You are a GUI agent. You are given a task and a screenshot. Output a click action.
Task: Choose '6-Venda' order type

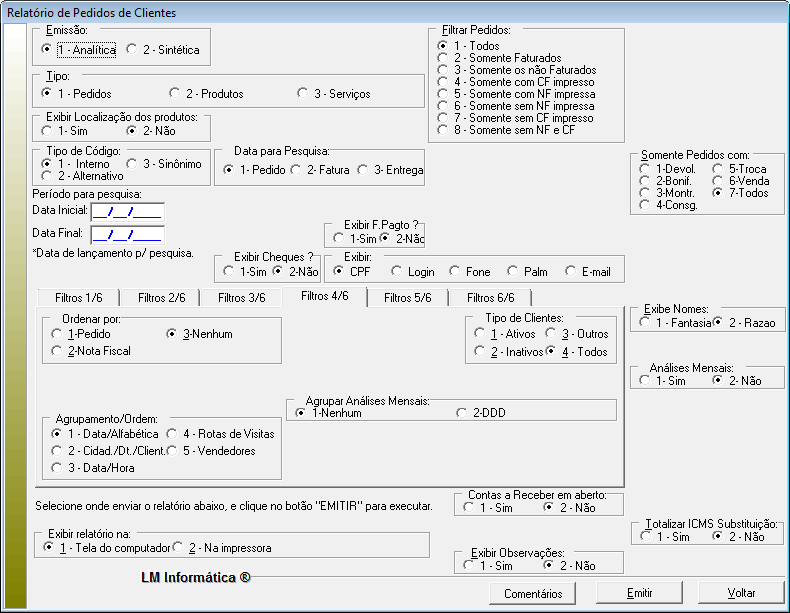[x=718, y=181]
